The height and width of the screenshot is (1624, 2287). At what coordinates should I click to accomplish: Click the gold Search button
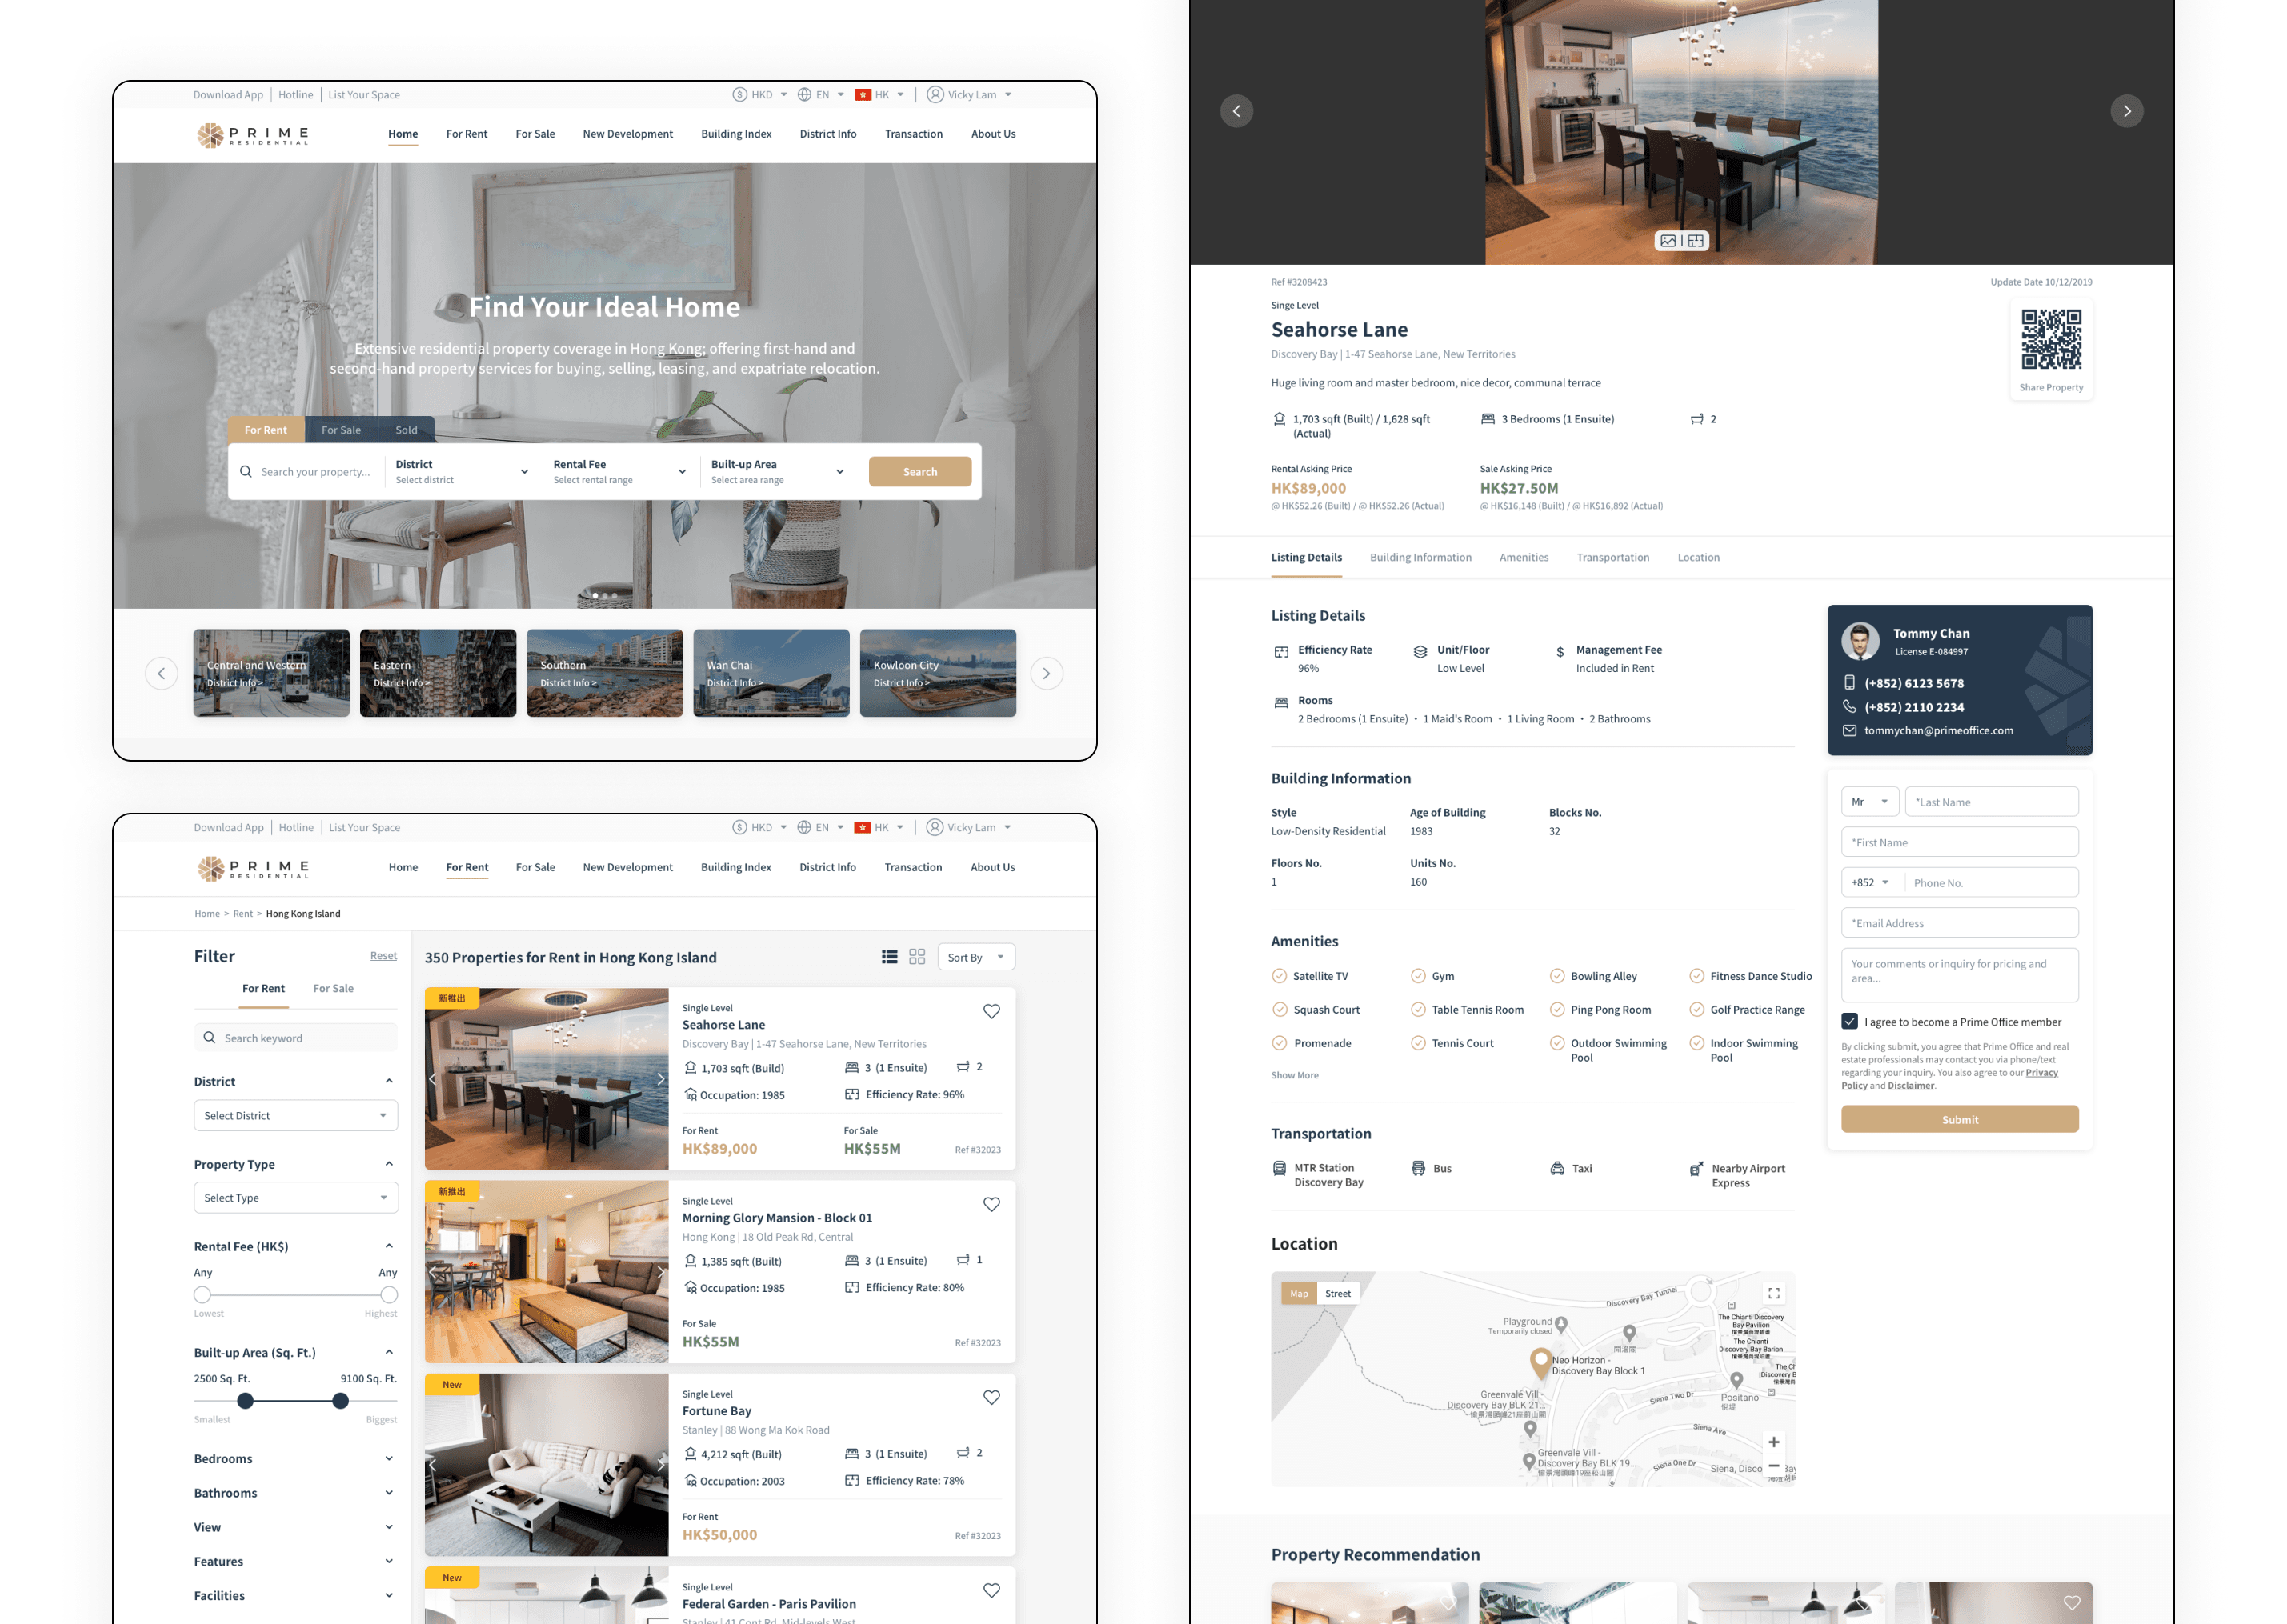tap(920, 472)
